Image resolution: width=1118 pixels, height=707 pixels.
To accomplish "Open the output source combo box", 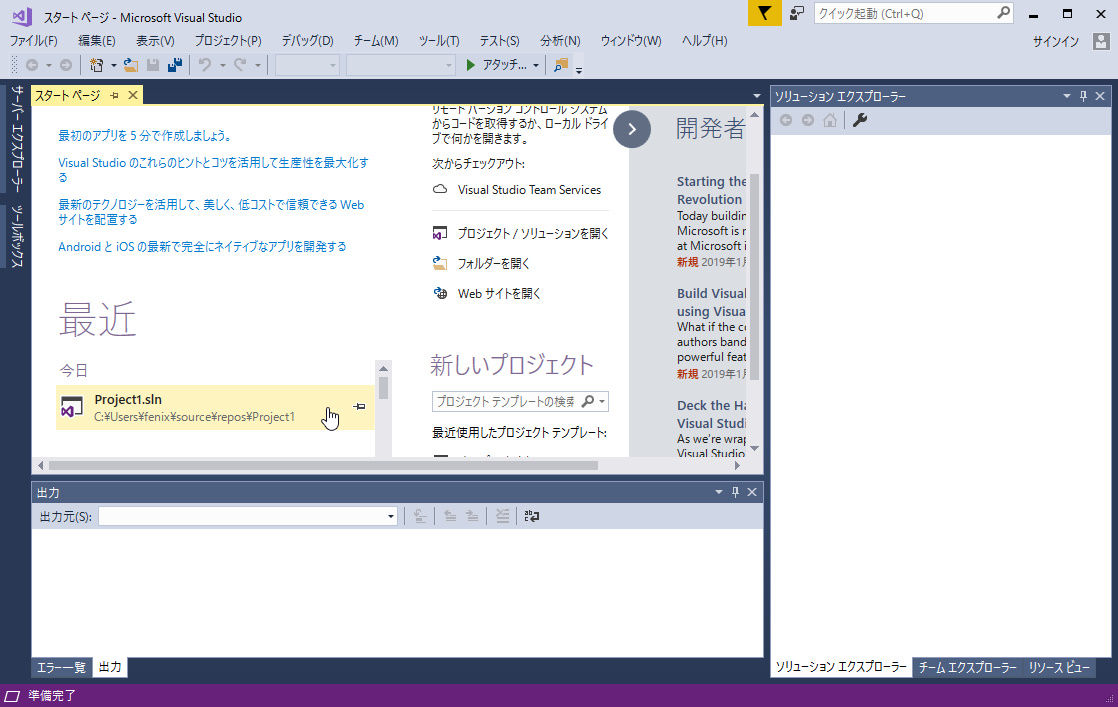I will pos(248,516).
